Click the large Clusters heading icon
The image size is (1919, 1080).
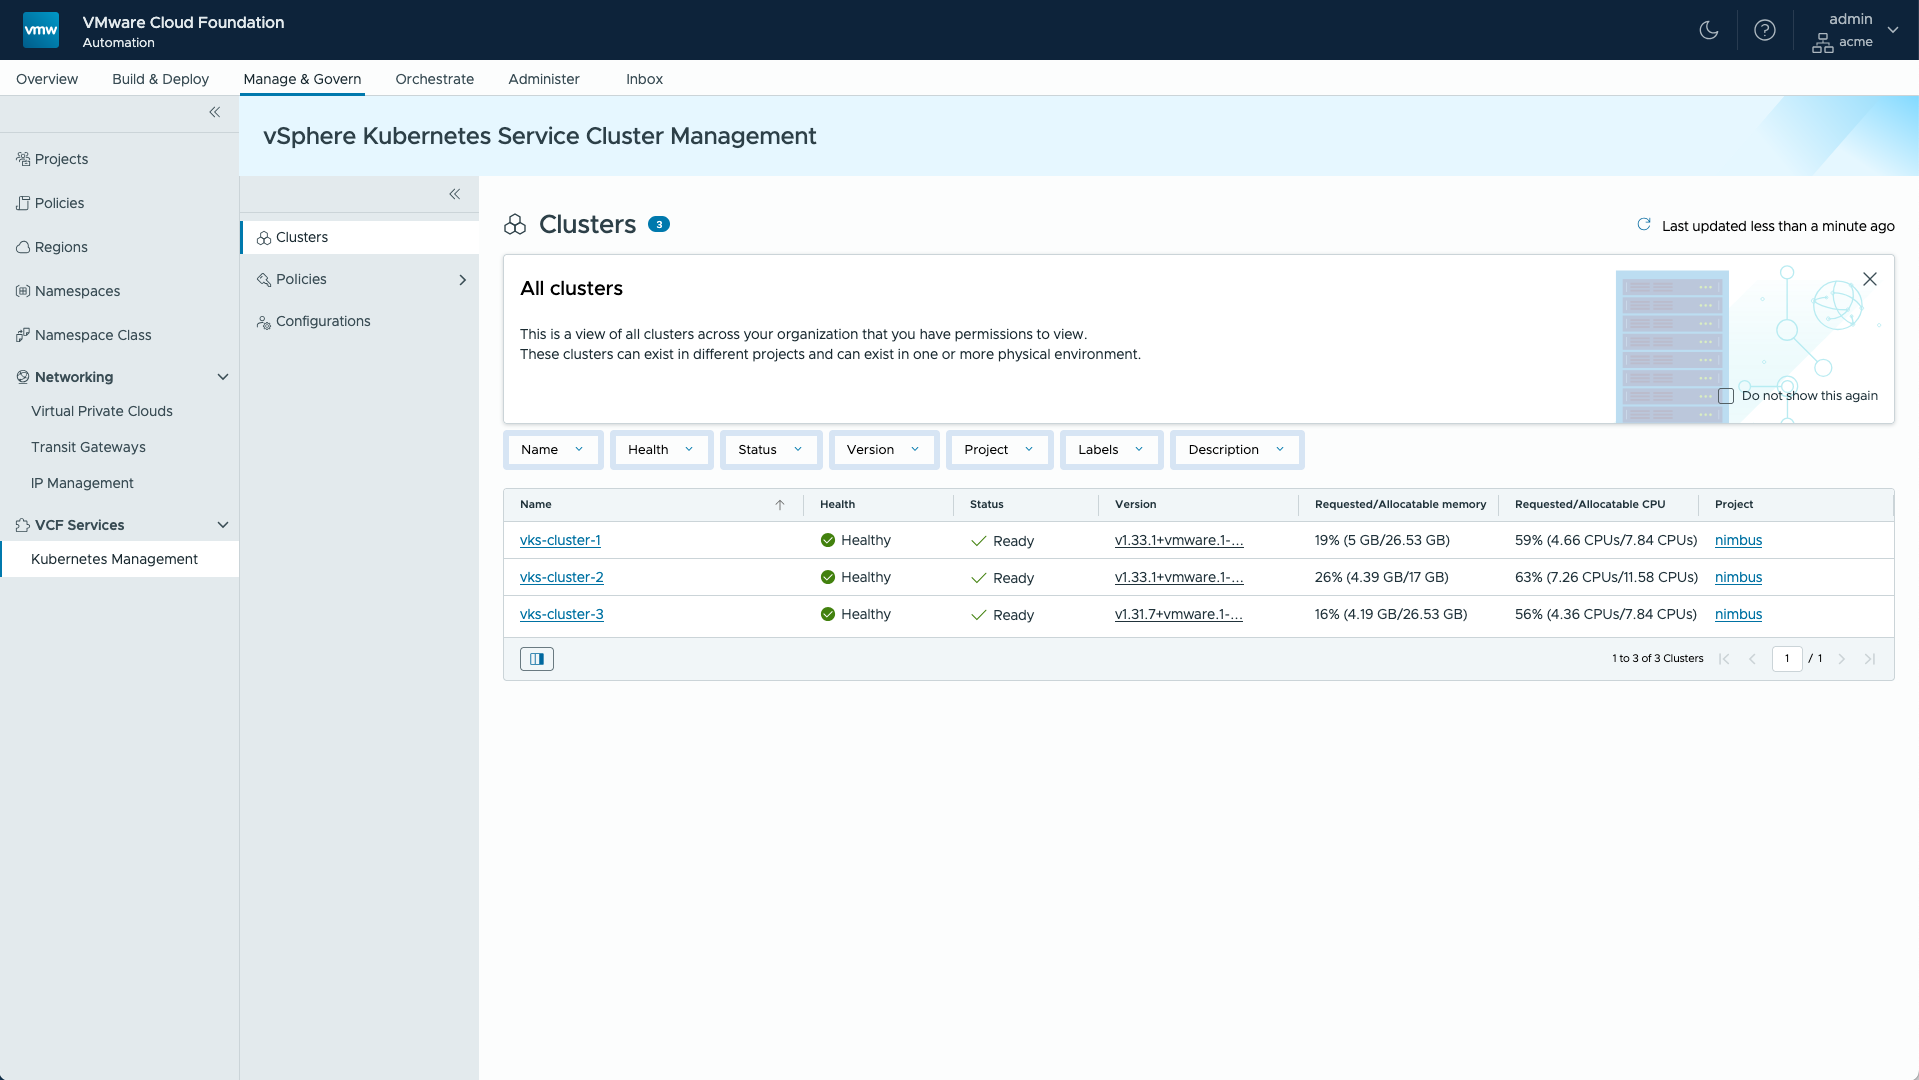(x=515, y=225)
